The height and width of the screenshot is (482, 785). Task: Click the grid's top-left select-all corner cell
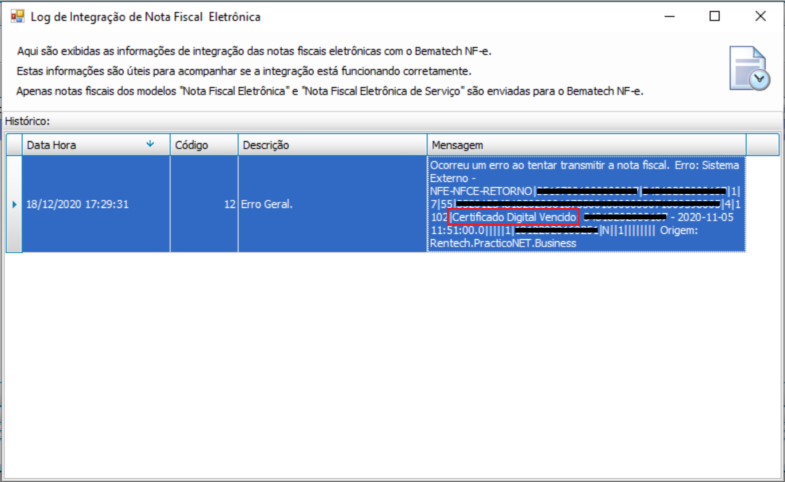point(14,145)
